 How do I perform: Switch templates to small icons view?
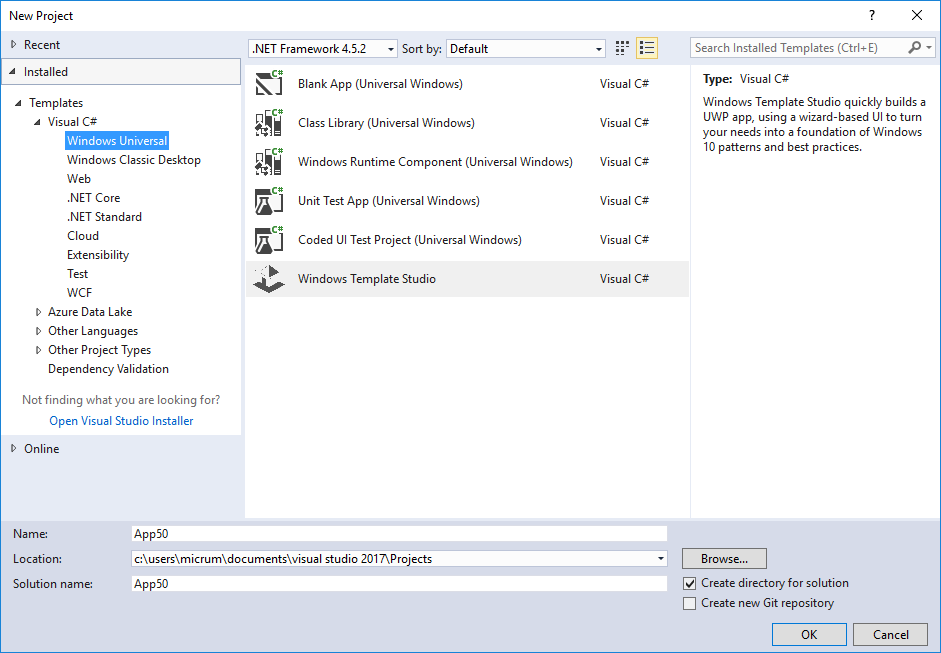coord(621,47)
